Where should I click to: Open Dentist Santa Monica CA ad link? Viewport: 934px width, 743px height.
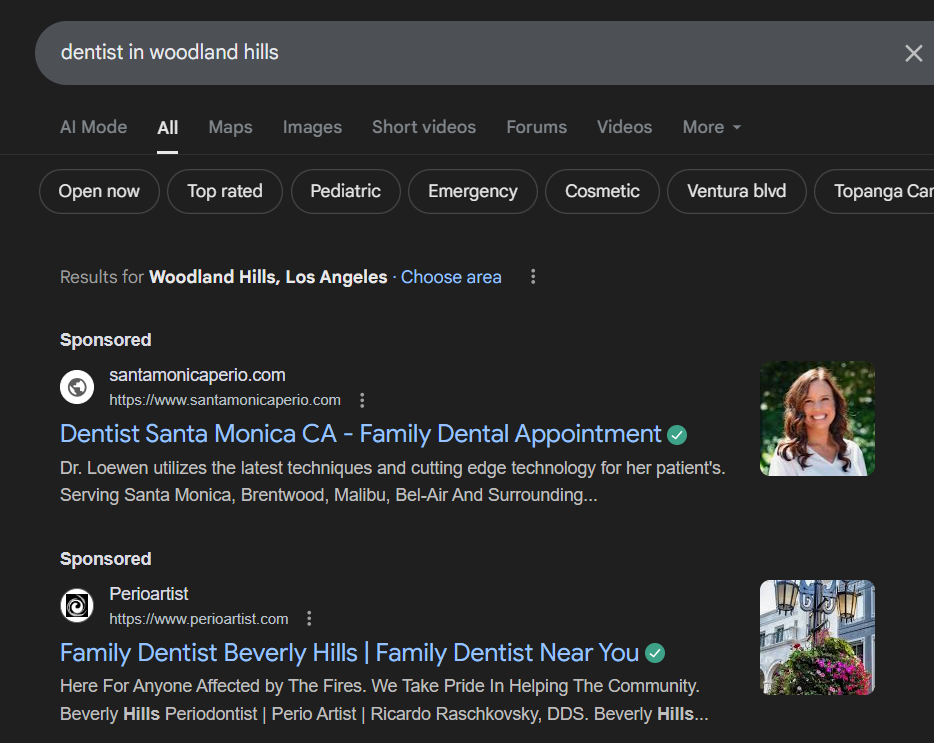360,434
